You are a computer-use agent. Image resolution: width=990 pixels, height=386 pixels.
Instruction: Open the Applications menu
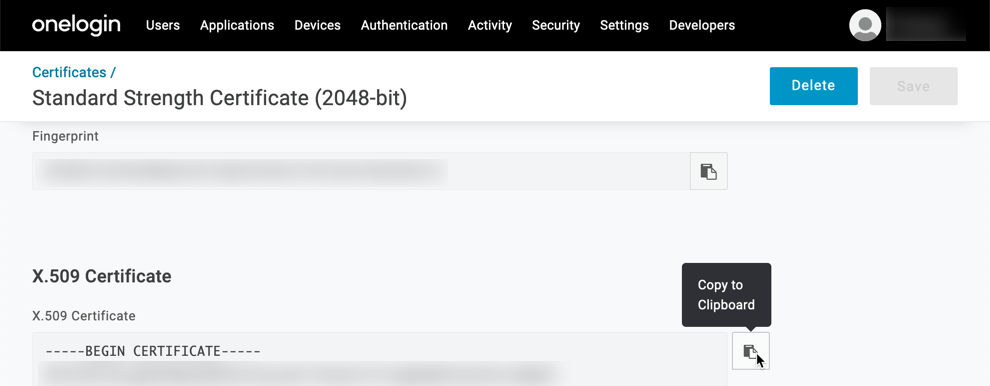[x=237, y=25]
